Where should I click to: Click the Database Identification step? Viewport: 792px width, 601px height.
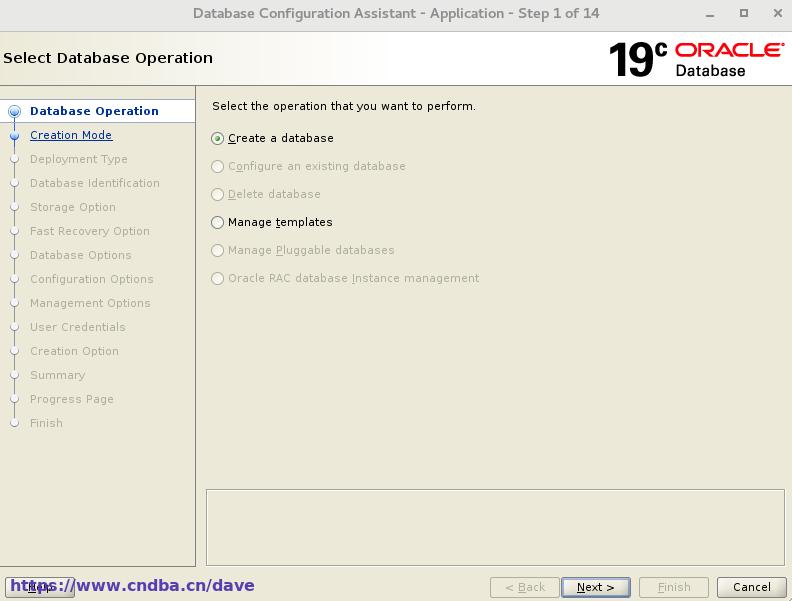[94, 183]
